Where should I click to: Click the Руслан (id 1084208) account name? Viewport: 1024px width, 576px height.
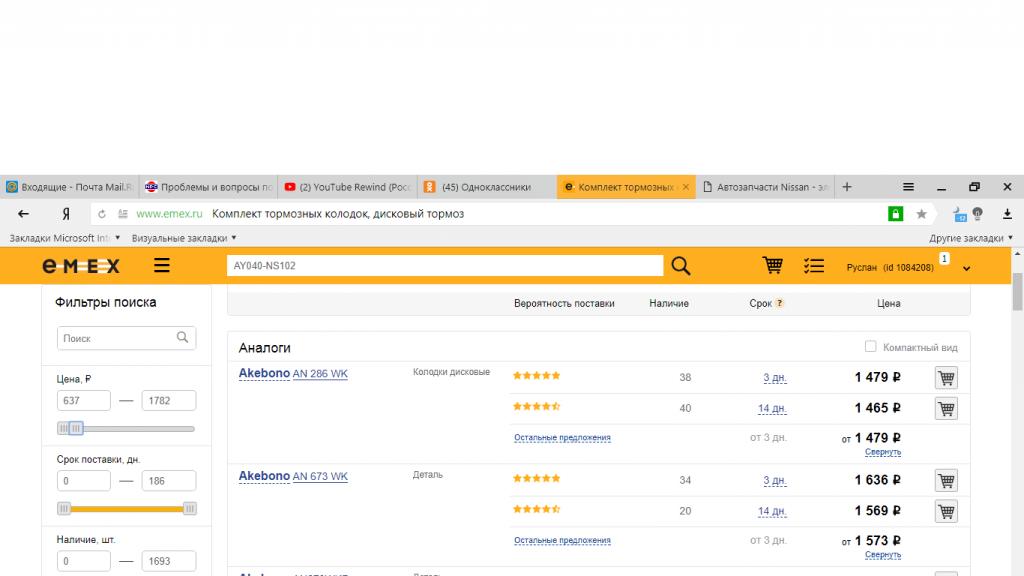(889, 268)
